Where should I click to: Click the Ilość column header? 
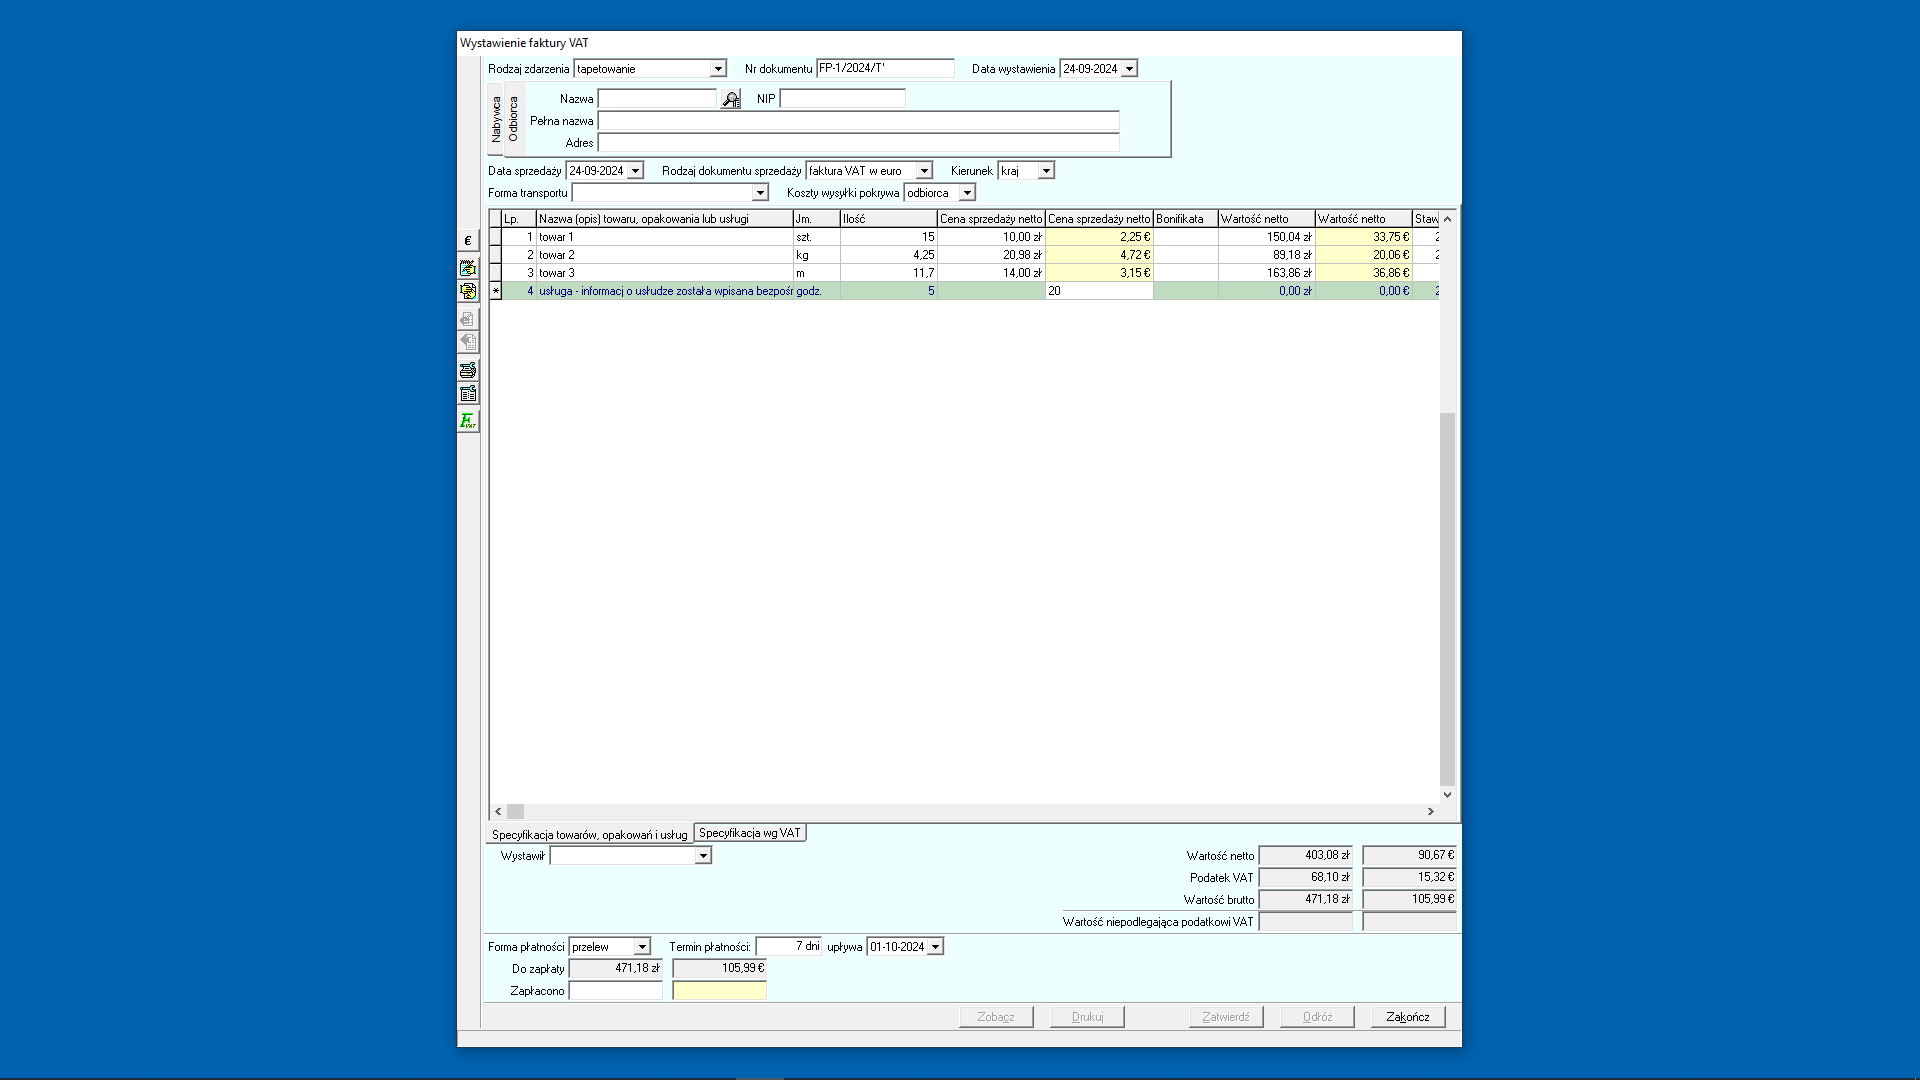coord(889,219)
